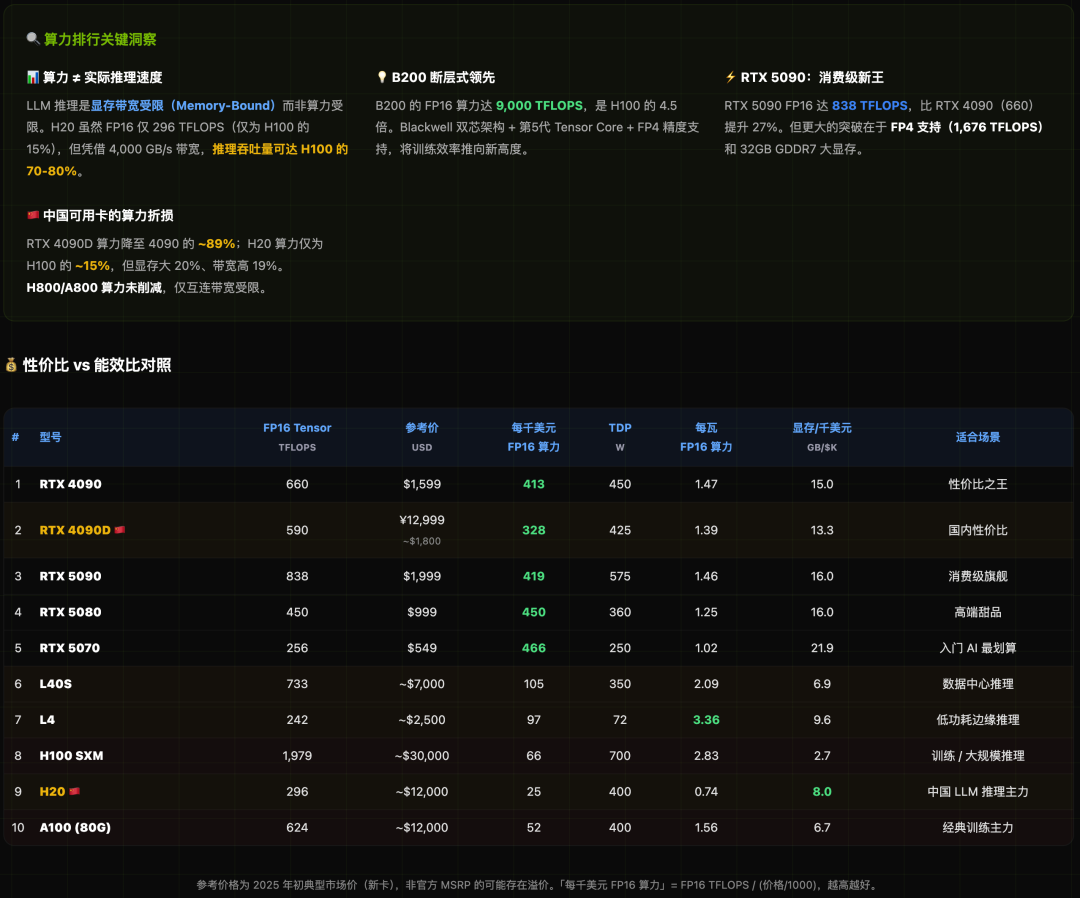1080x898 pixels.
Task: Click the 每千美元 FP16 算力 column header
Action: (x=533, y=437)
